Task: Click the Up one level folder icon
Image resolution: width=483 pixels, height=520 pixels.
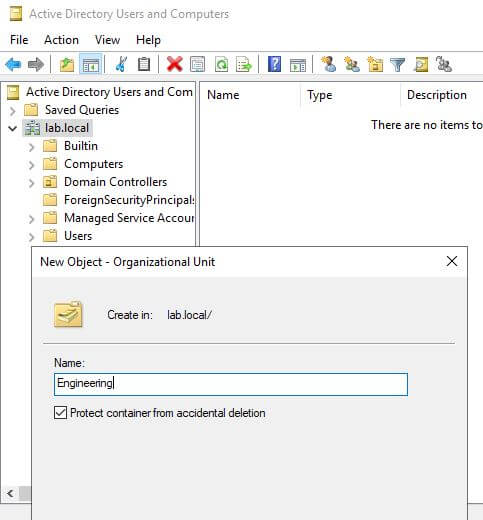Action: [x=67, y=64]
